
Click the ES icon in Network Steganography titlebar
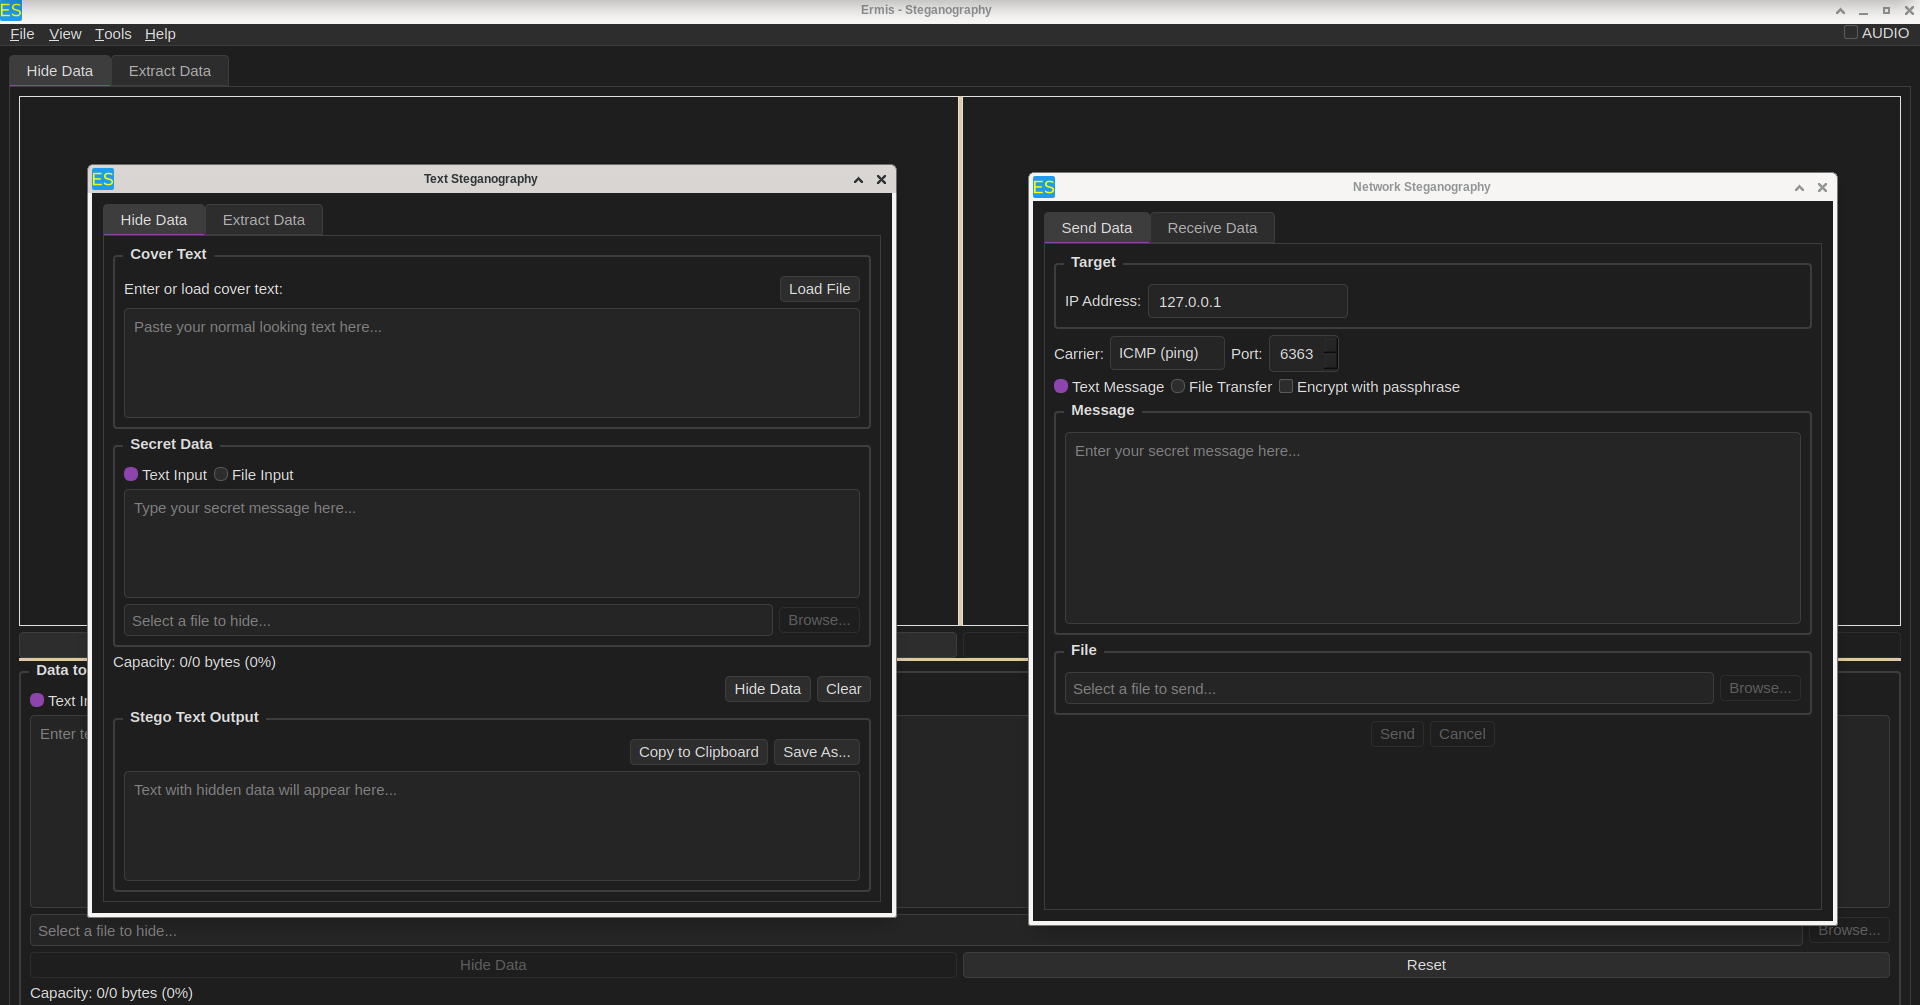click(1044, 187)
